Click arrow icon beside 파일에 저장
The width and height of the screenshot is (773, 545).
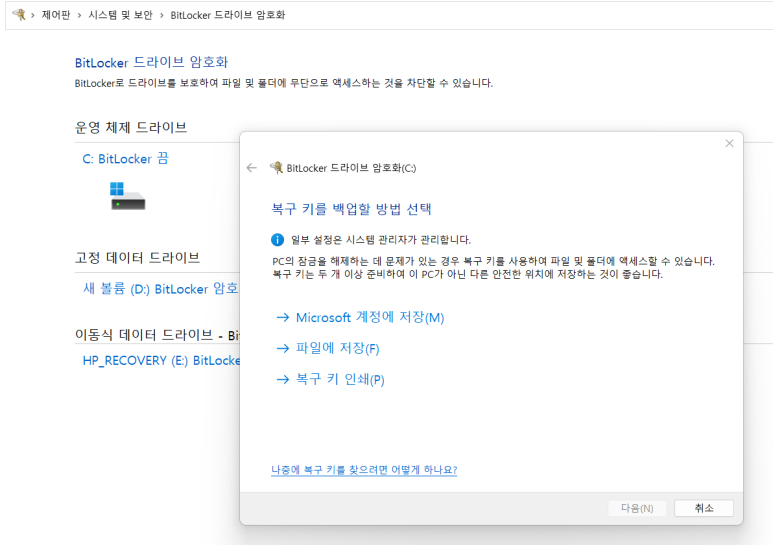(x=282, y=348)
